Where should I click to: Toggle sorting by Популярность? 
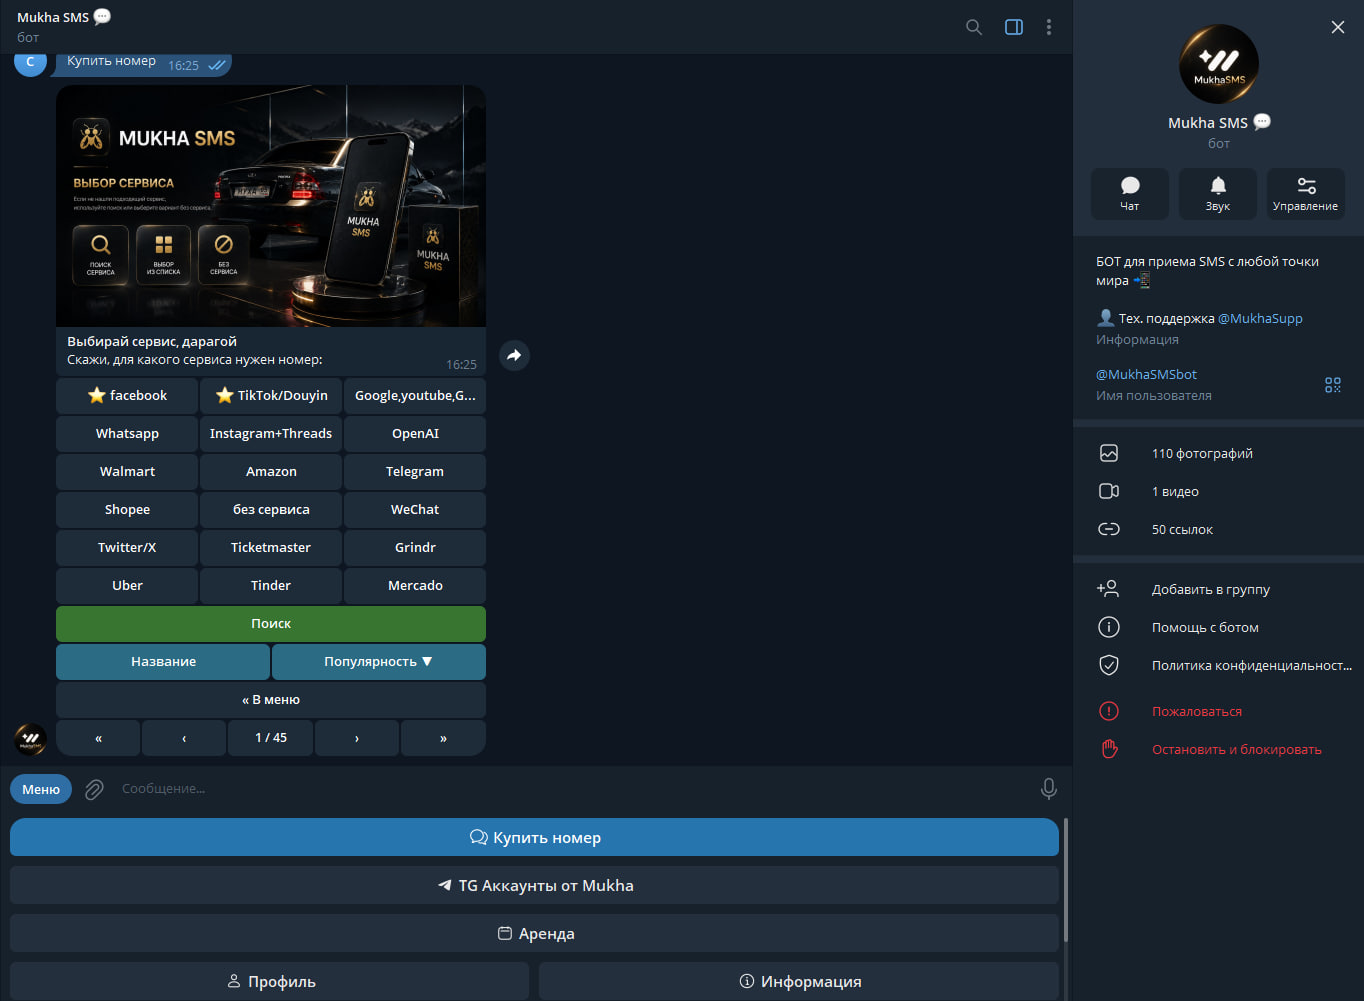click(379, 662)
